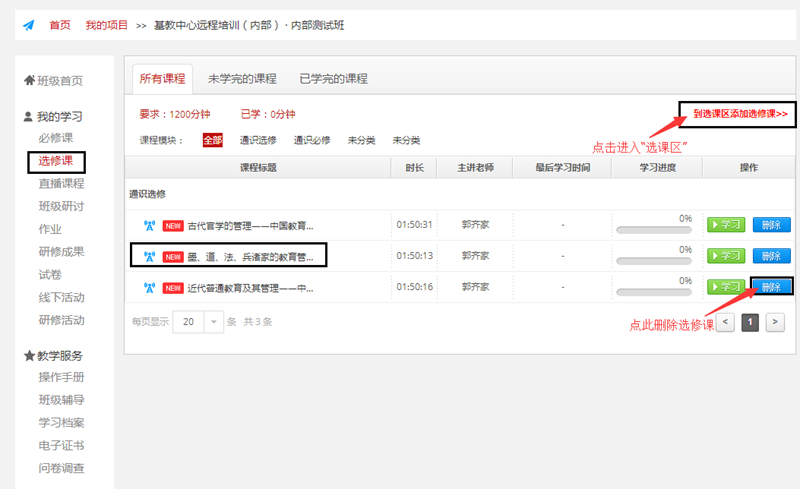Viewport: 800px width, 489px height.
Task: Open course title 近代普通教育及其管理——中...
Action: (x=251, y=288)
